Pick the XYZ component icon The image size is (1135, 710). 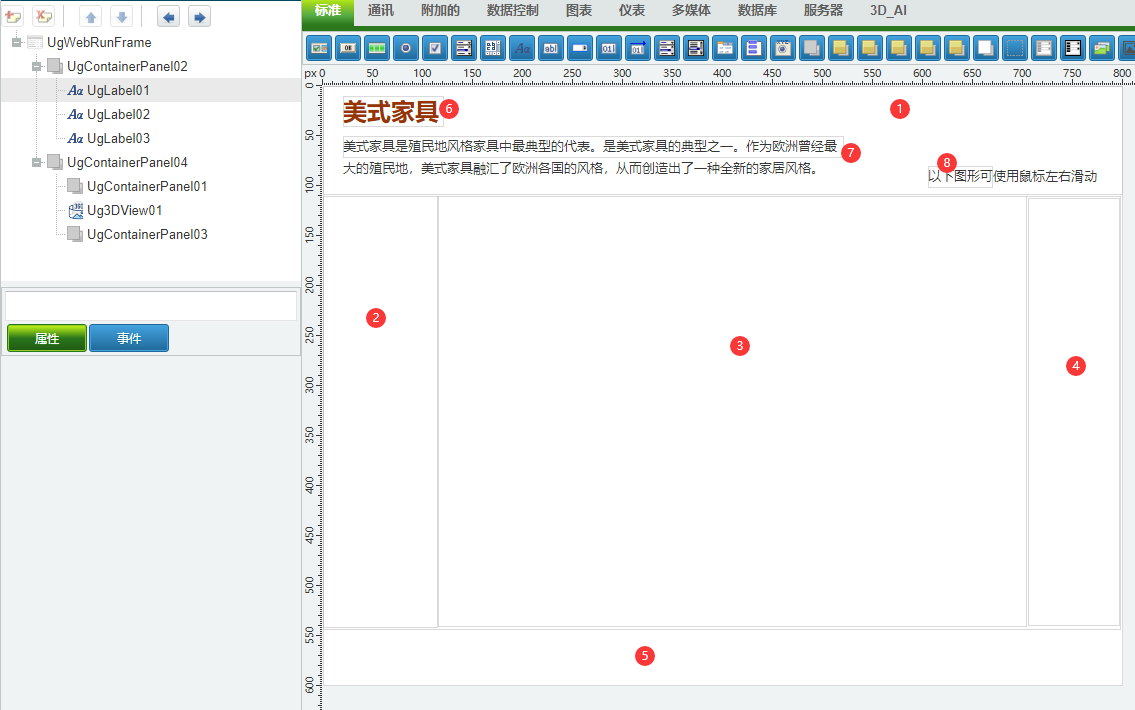(x=782, y=48)
